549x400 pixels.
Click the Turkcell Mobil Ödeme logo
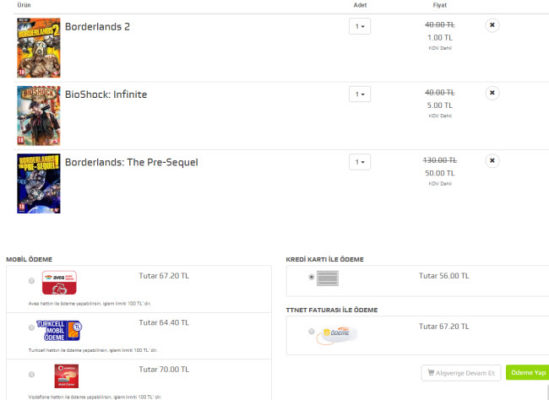pos(59,330)
